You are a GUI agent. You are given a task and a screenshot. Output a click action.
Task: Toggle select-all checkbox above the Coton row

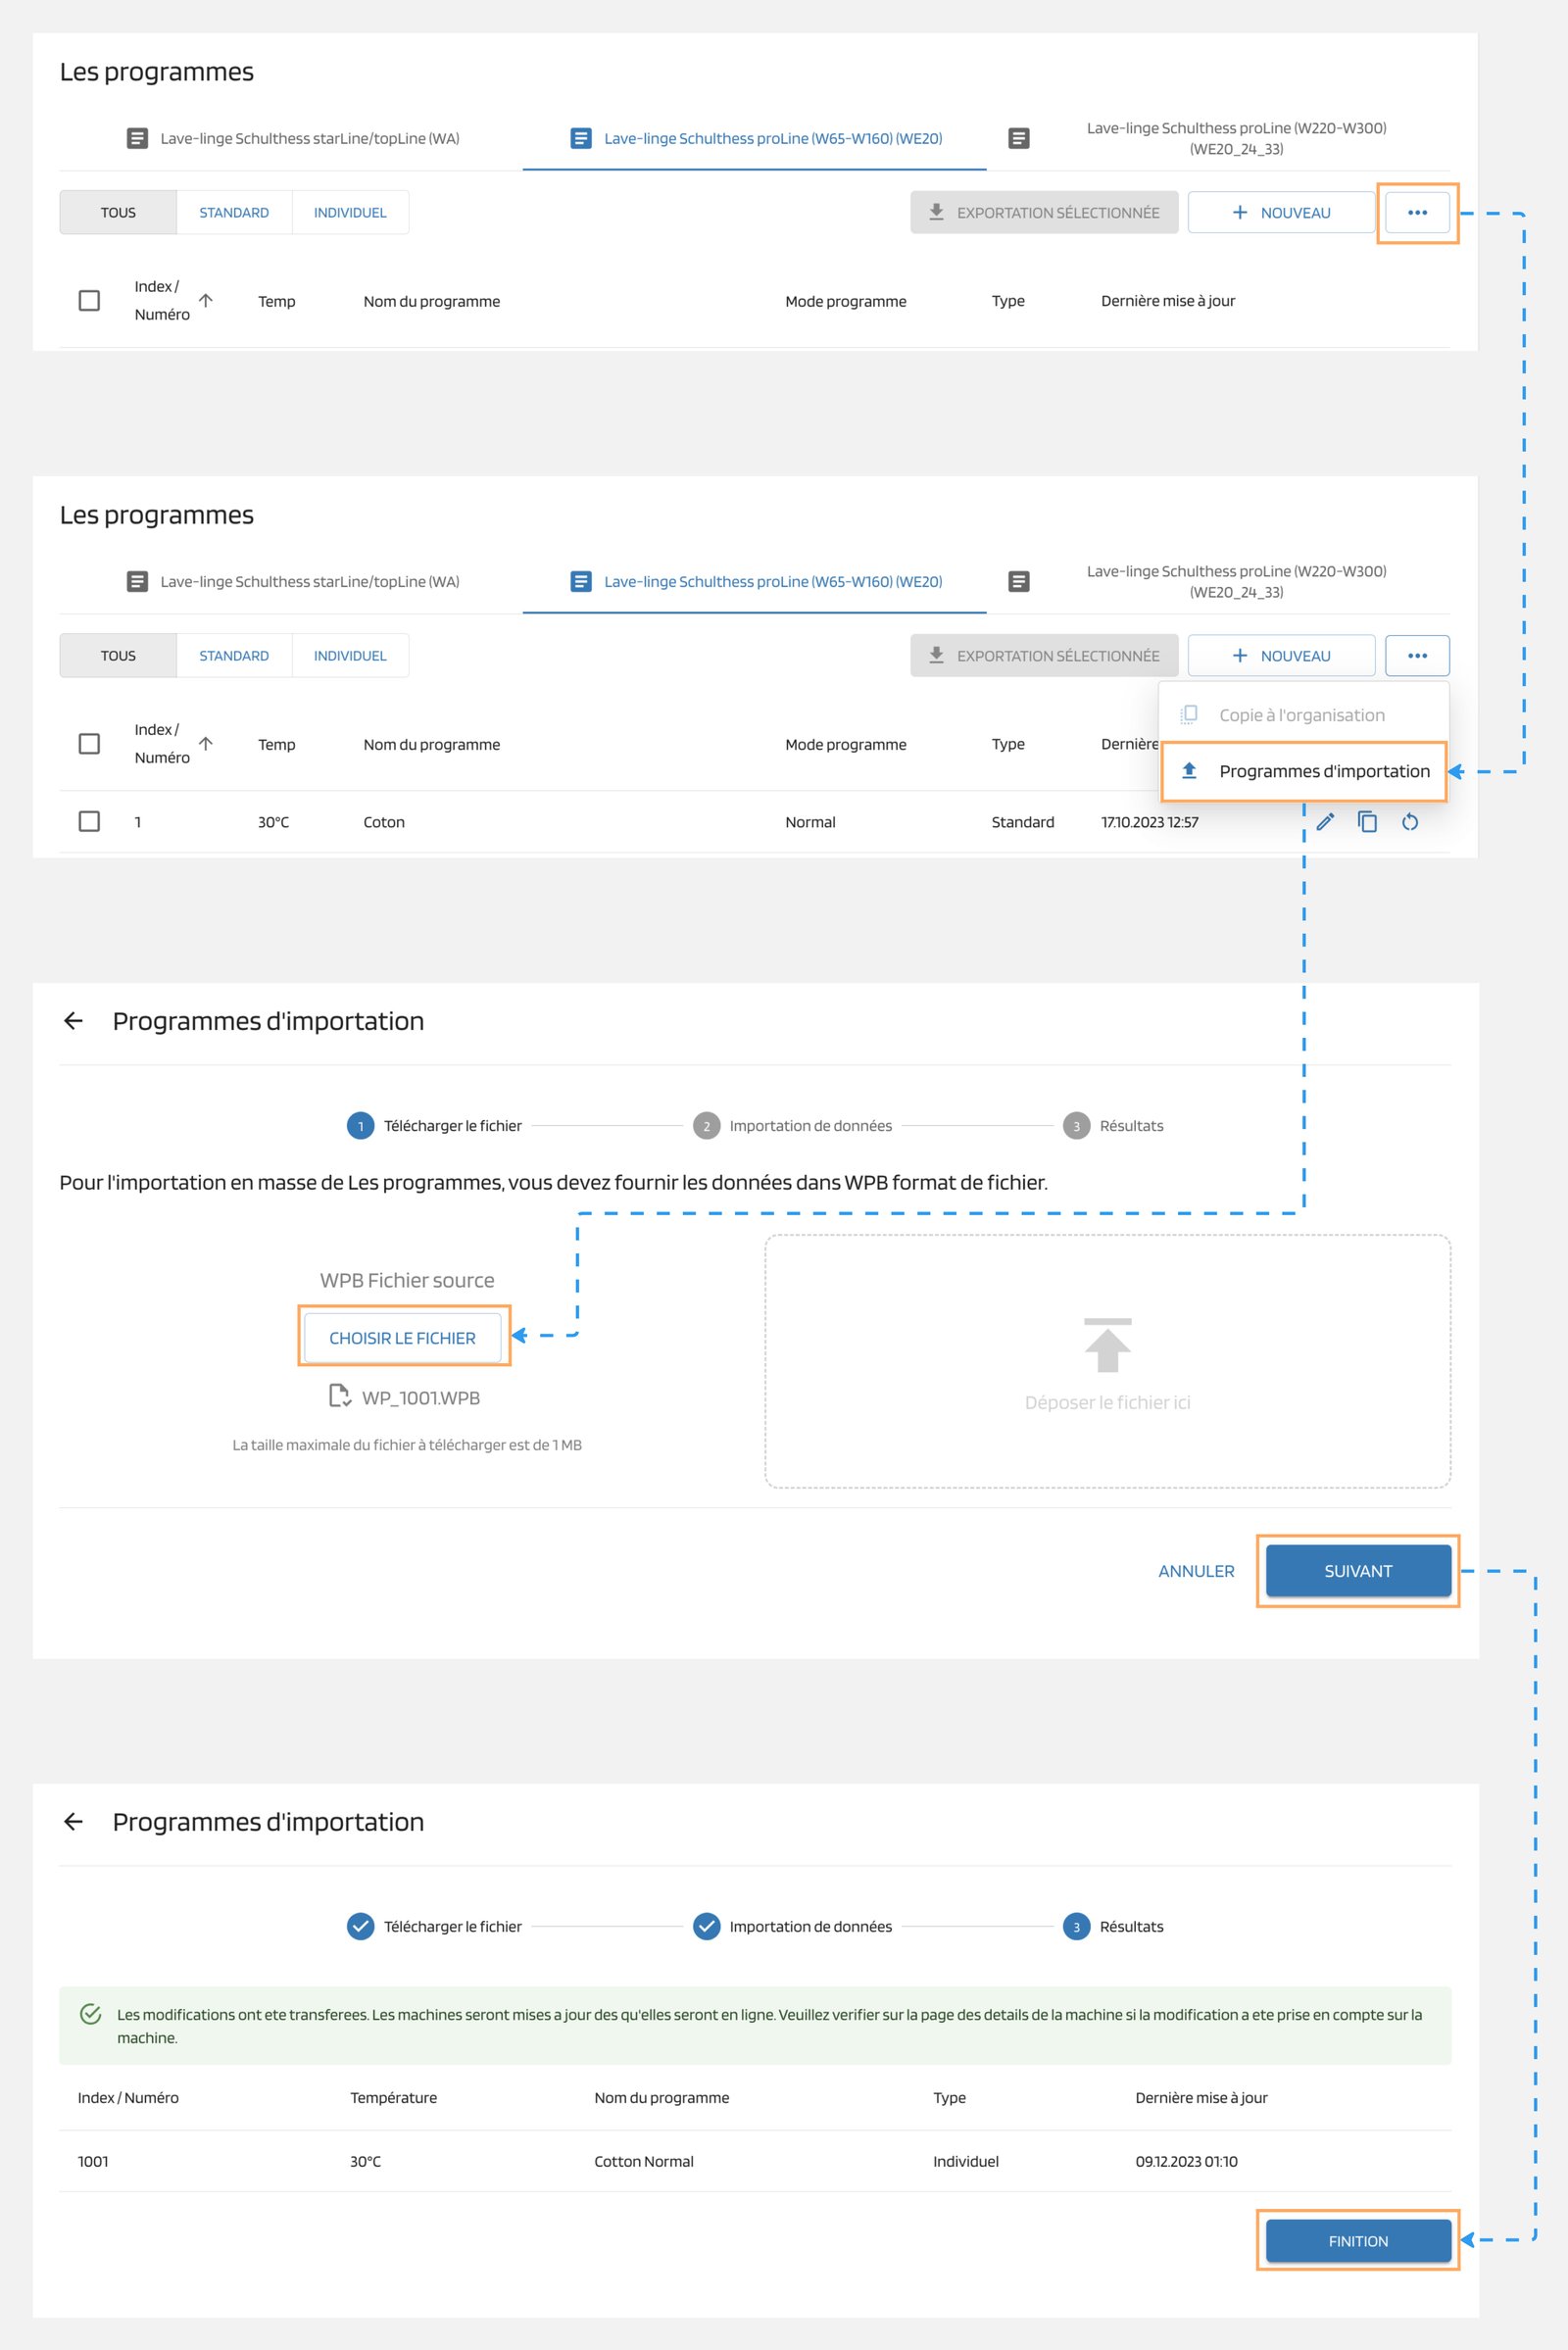[89, 743]
